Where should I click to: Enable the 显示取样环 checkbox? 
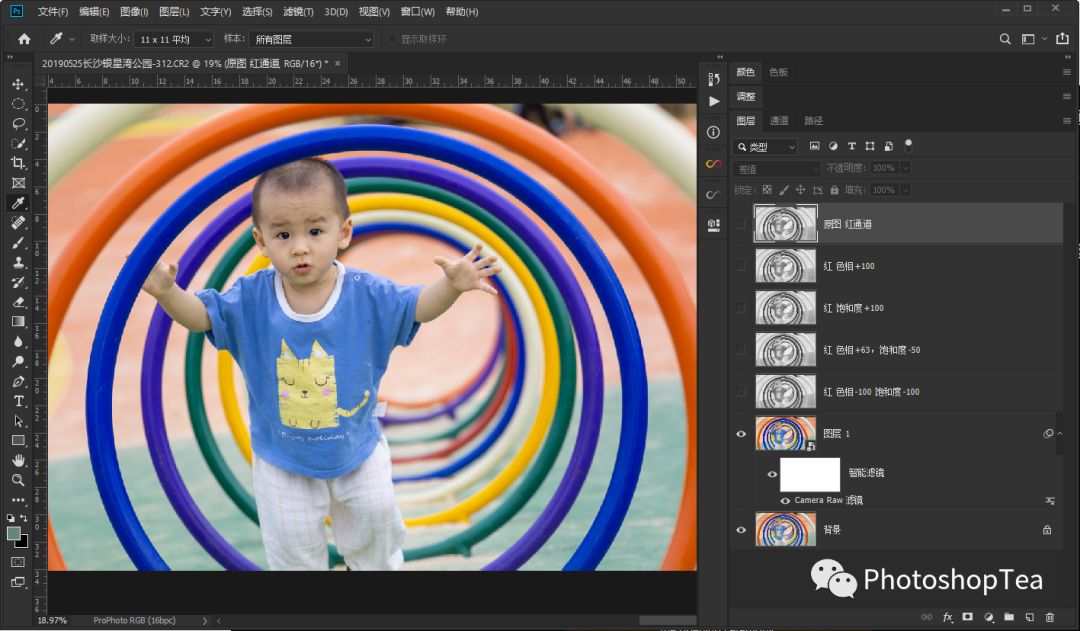[393, 39]
